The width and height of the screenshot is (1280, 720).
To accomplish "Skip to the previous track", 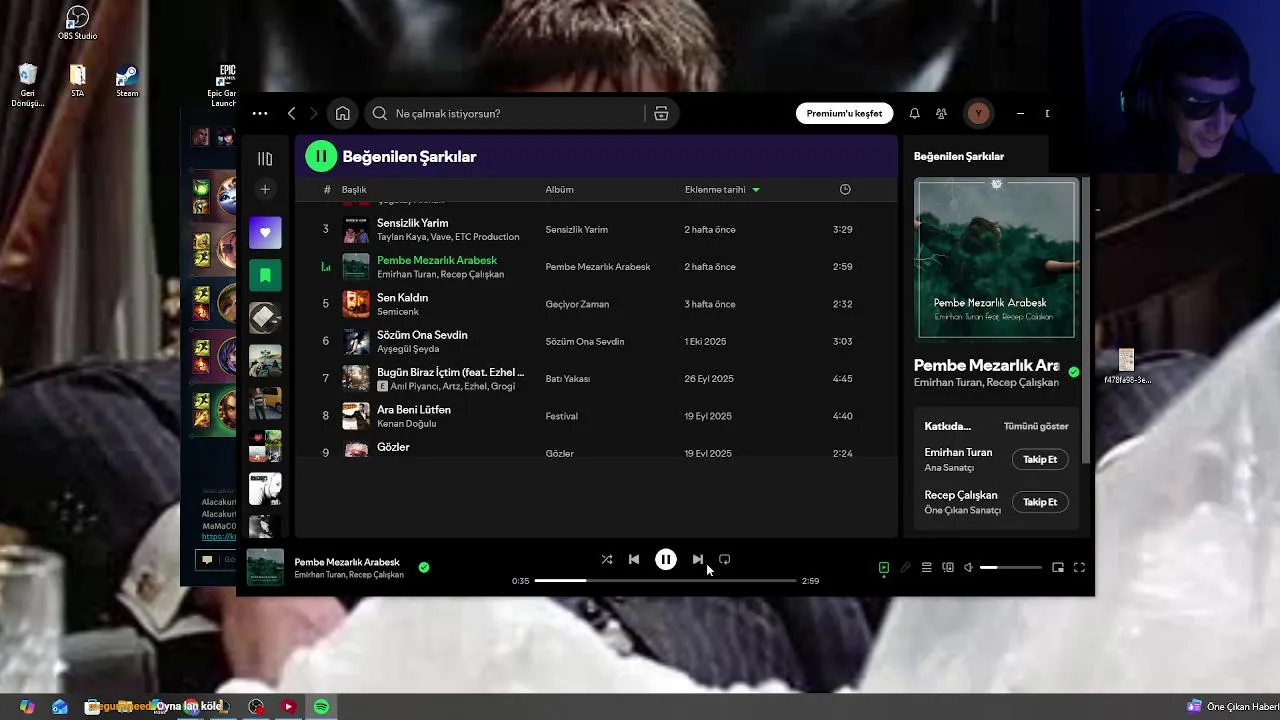I will [x=634, y=560].
